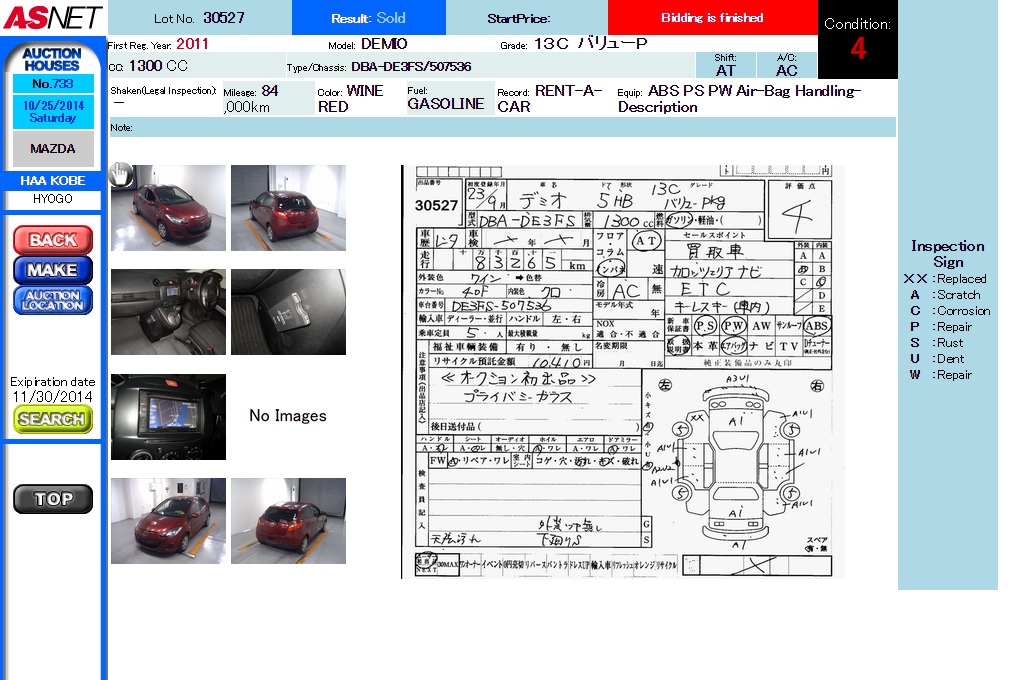Image resolution: width=1029 pixels, height=680 pixels.
Task: Click the ASNET logo
Action: pos(52,17)
